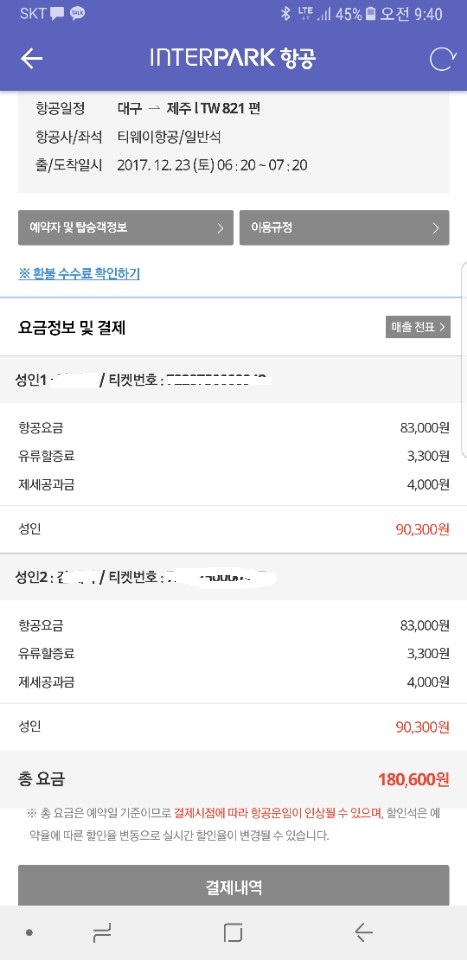
Task: Tap the Bluetooth status icon
Action: [285, 14]
